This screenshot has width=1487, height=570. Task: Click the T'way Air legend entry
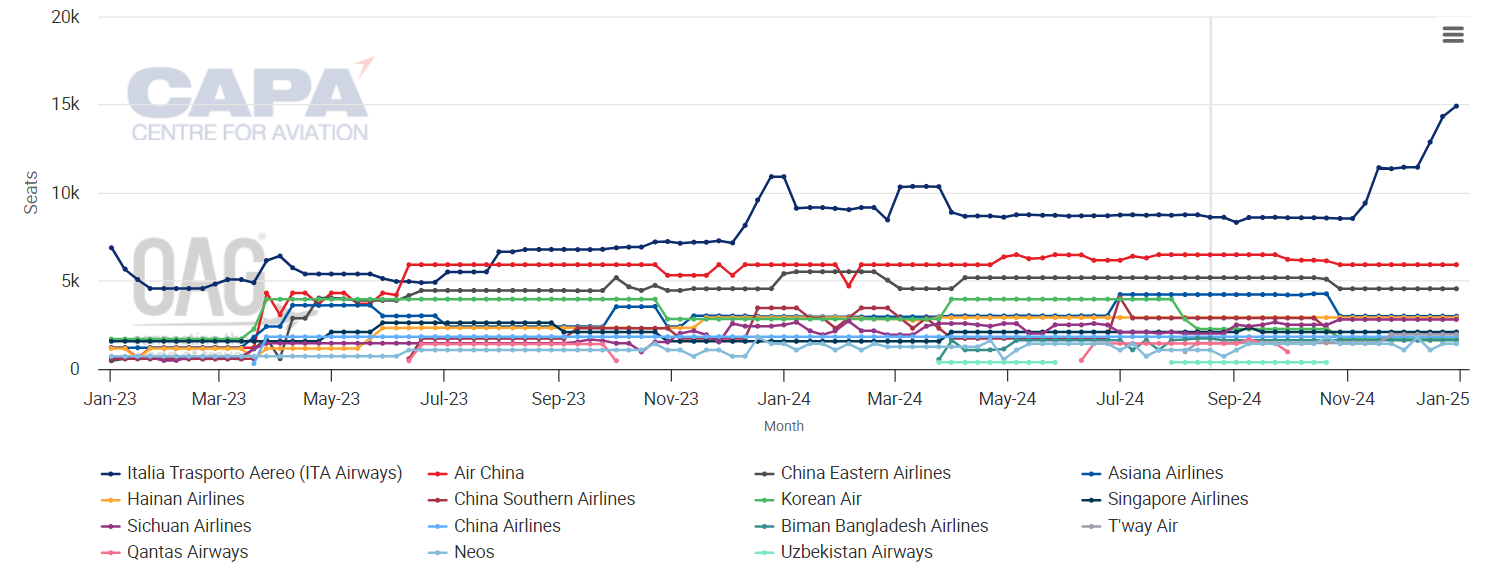tap(1142, 526)
